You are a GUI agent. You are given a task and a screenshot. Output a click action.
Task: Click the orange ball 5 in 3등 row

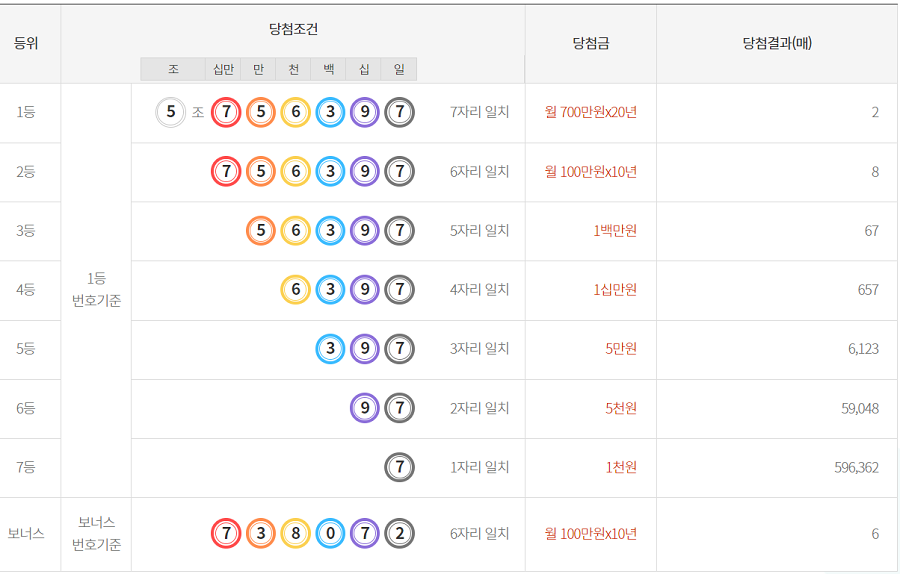(x=260, y=231)
